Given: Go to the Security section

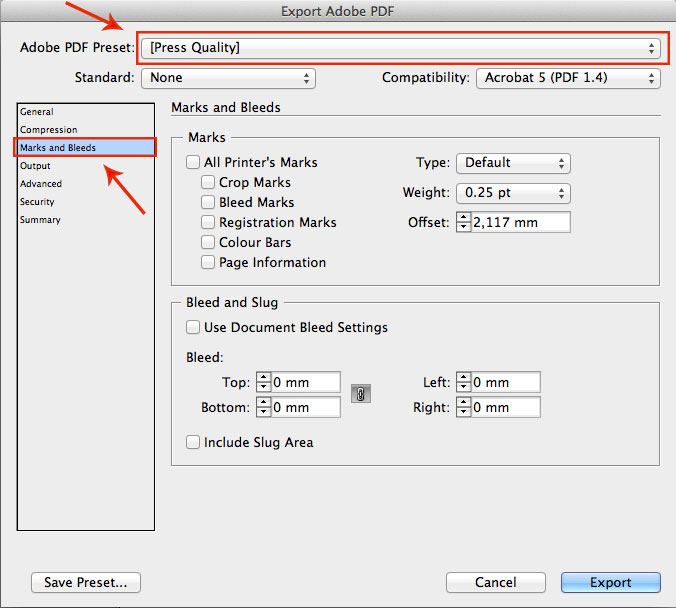Looking at the screenshot, I should [37, 202].
